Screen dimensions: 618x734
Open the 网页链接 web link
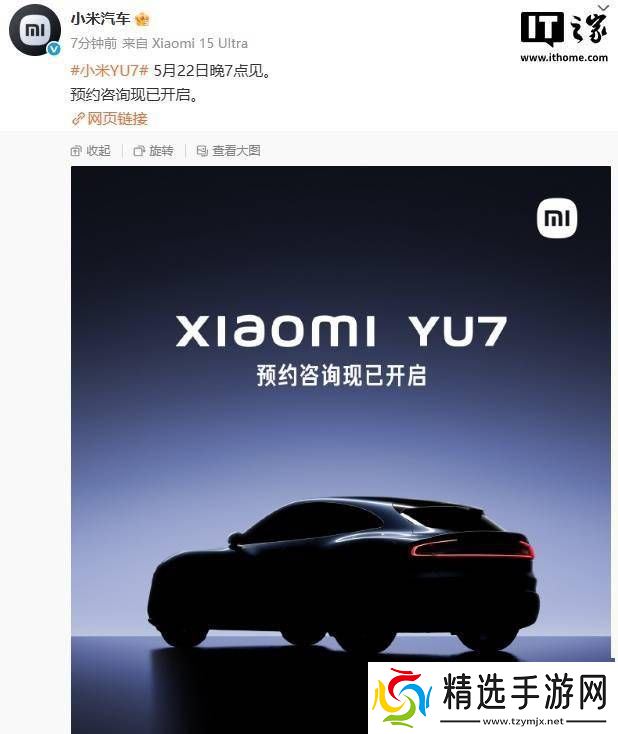point(118,119)
